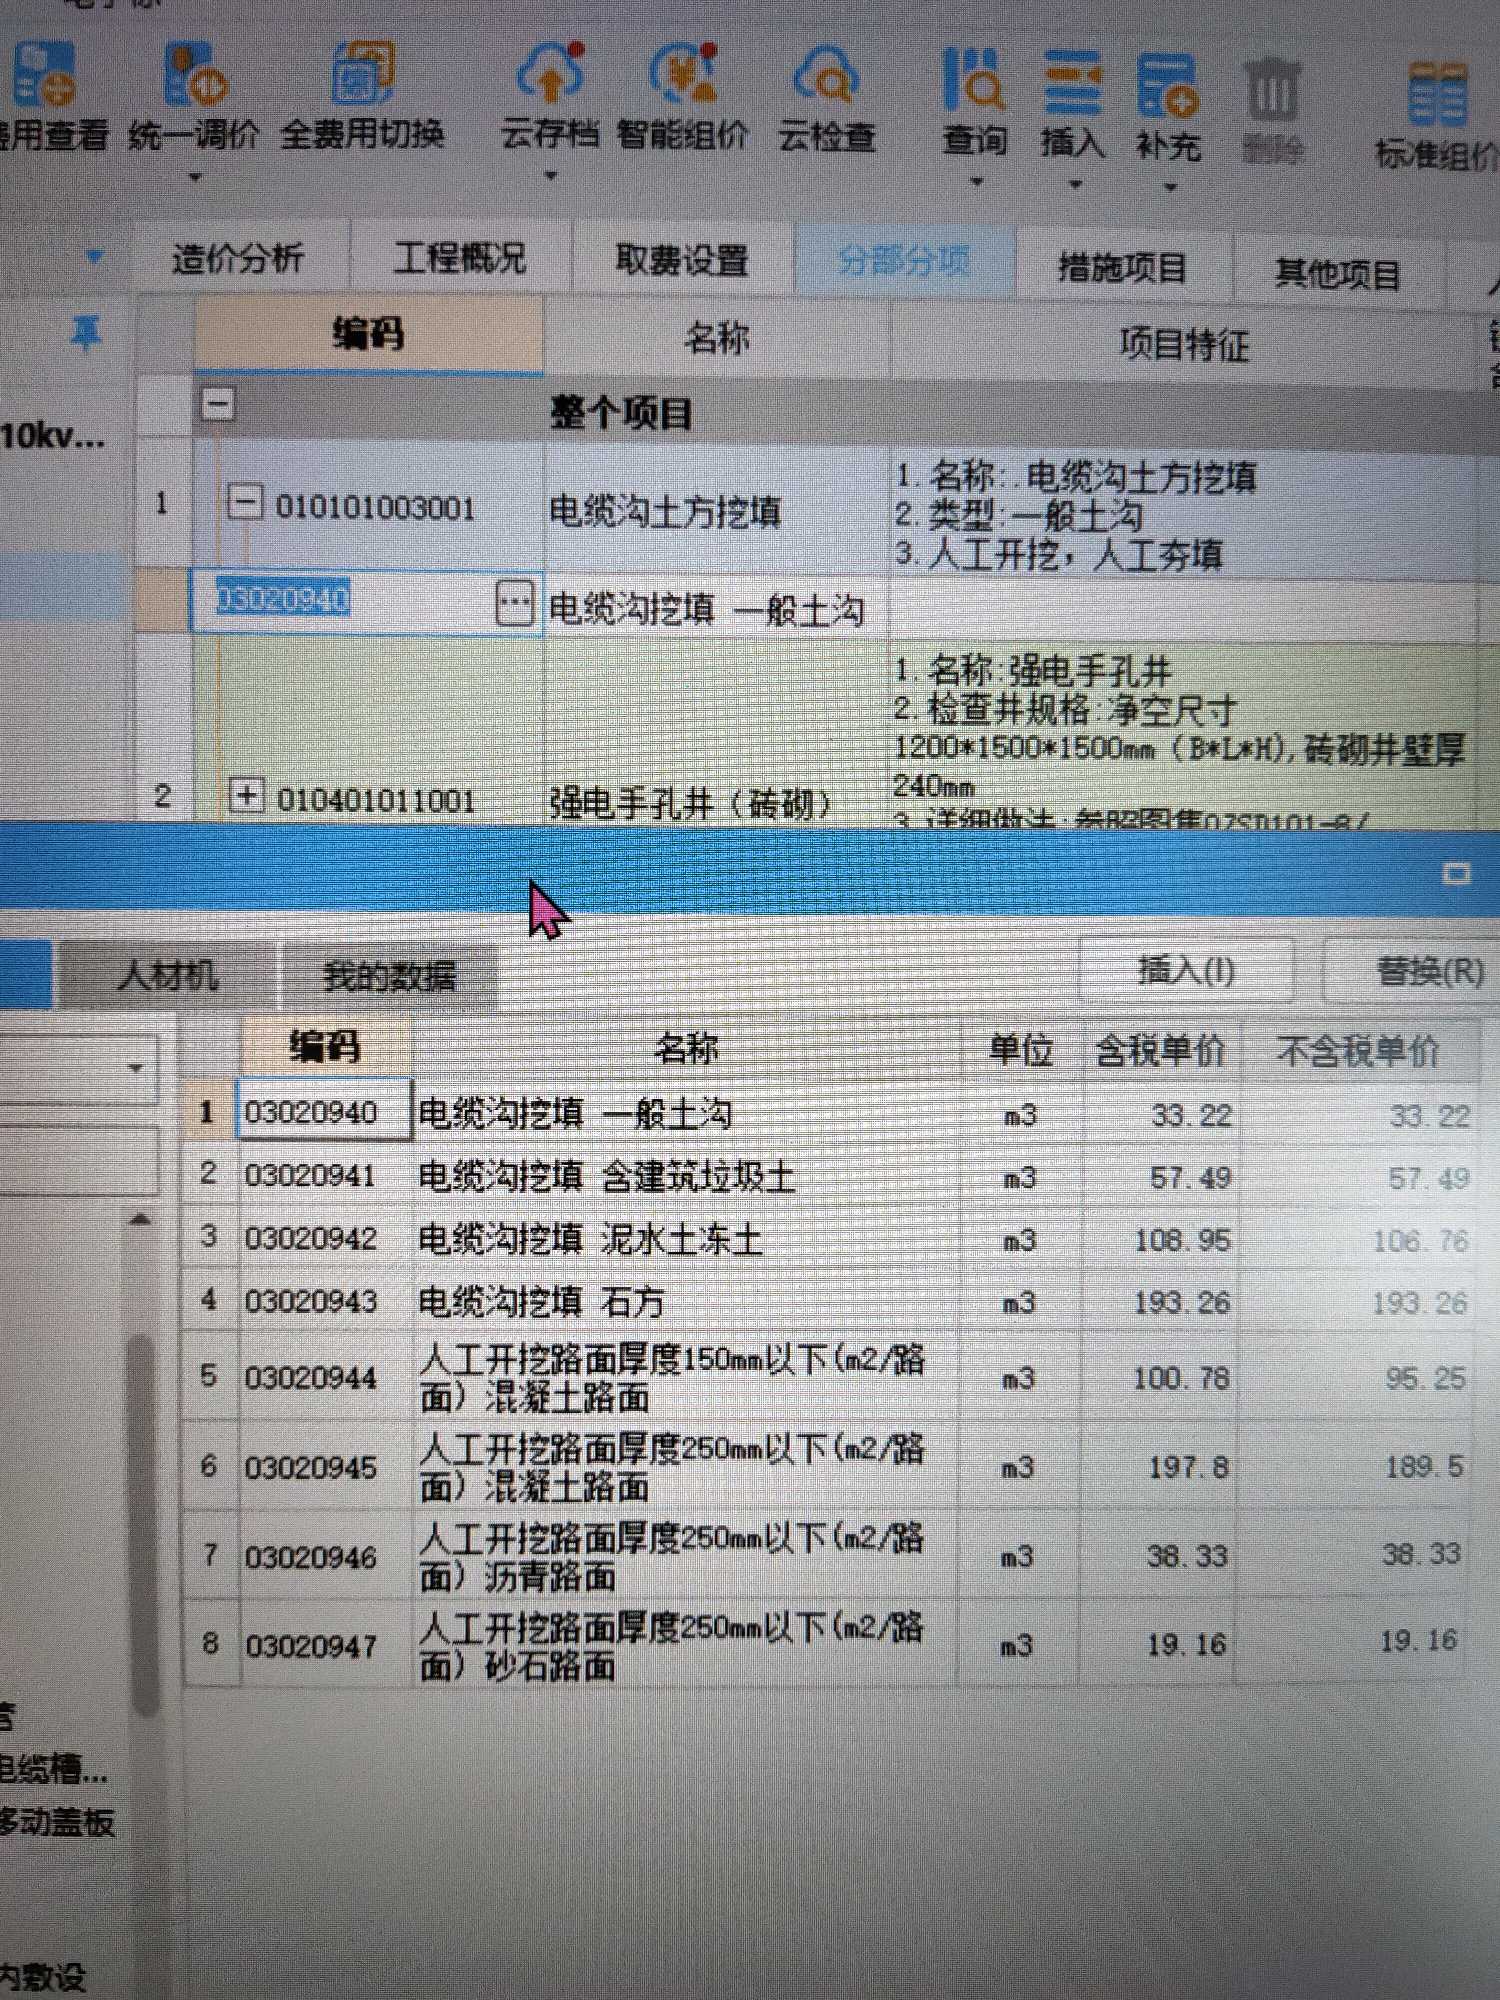Click price value 108.95
The image size is (1500, 2000).
click(x=1182, y=1240)
